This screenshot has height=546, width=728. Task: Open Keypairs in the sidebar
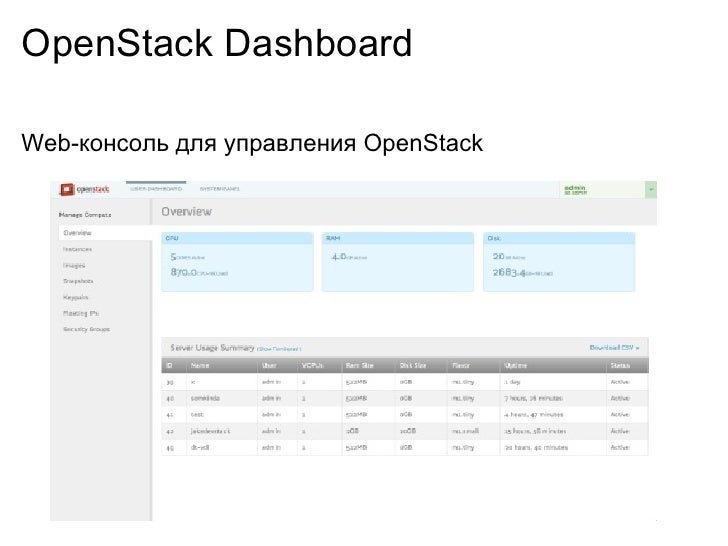pos(76,298)
